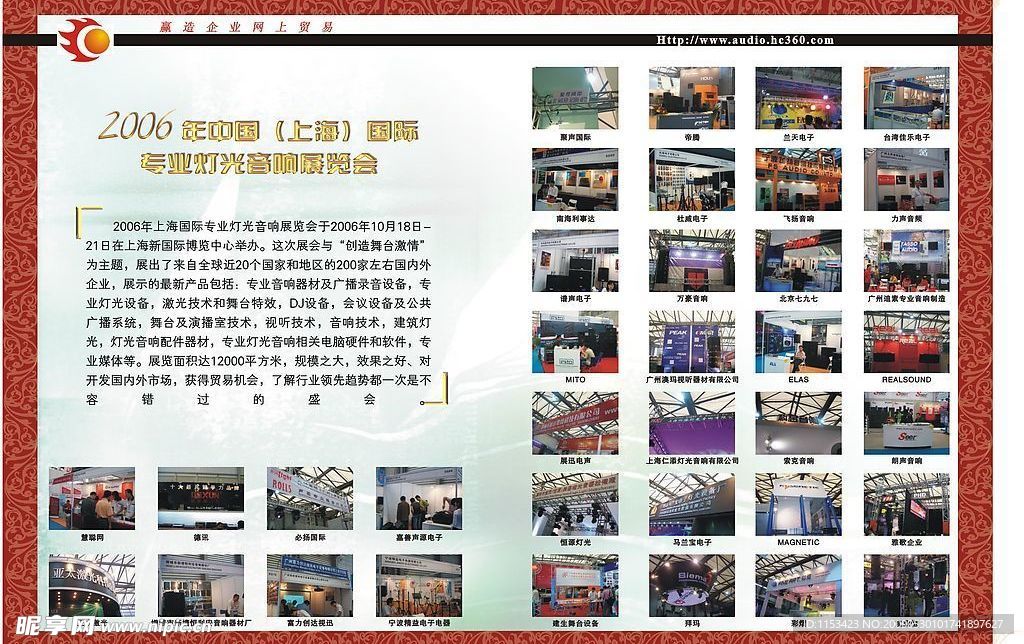Click the 慧聪网 caption
Screen dimensions: 1024x644
[92, 537]
